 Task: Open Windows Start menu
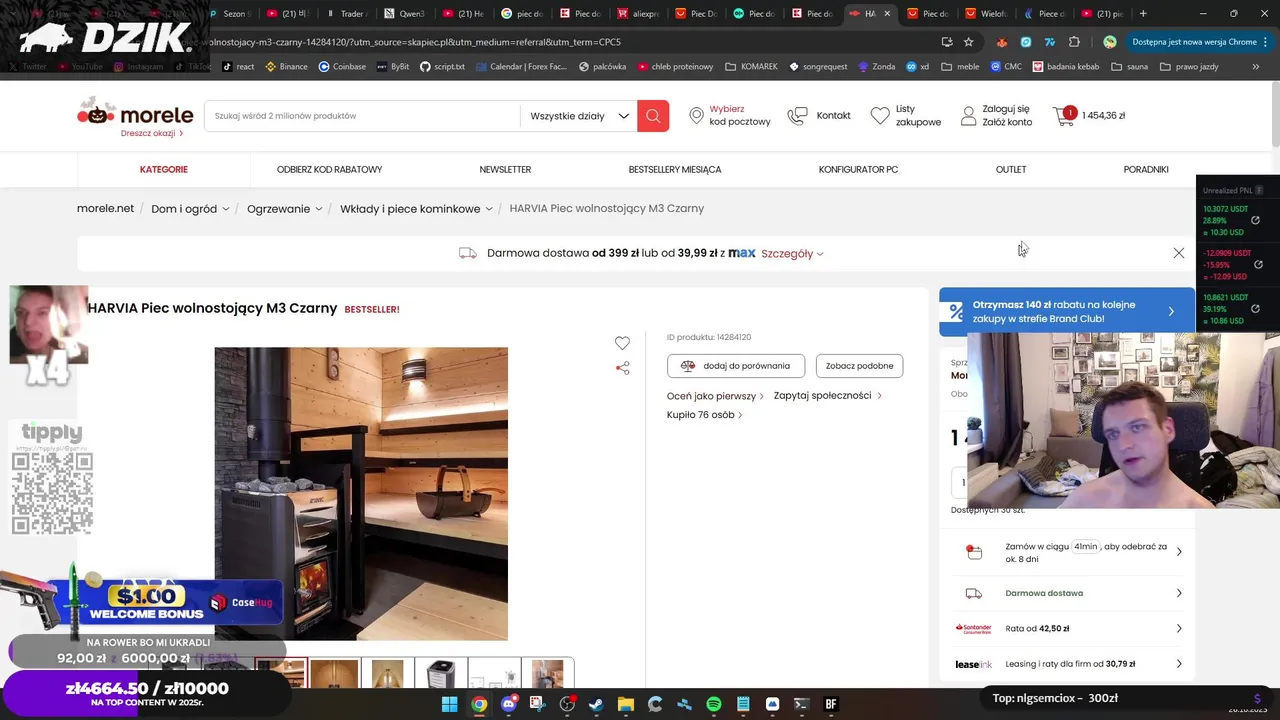(450, 704)
